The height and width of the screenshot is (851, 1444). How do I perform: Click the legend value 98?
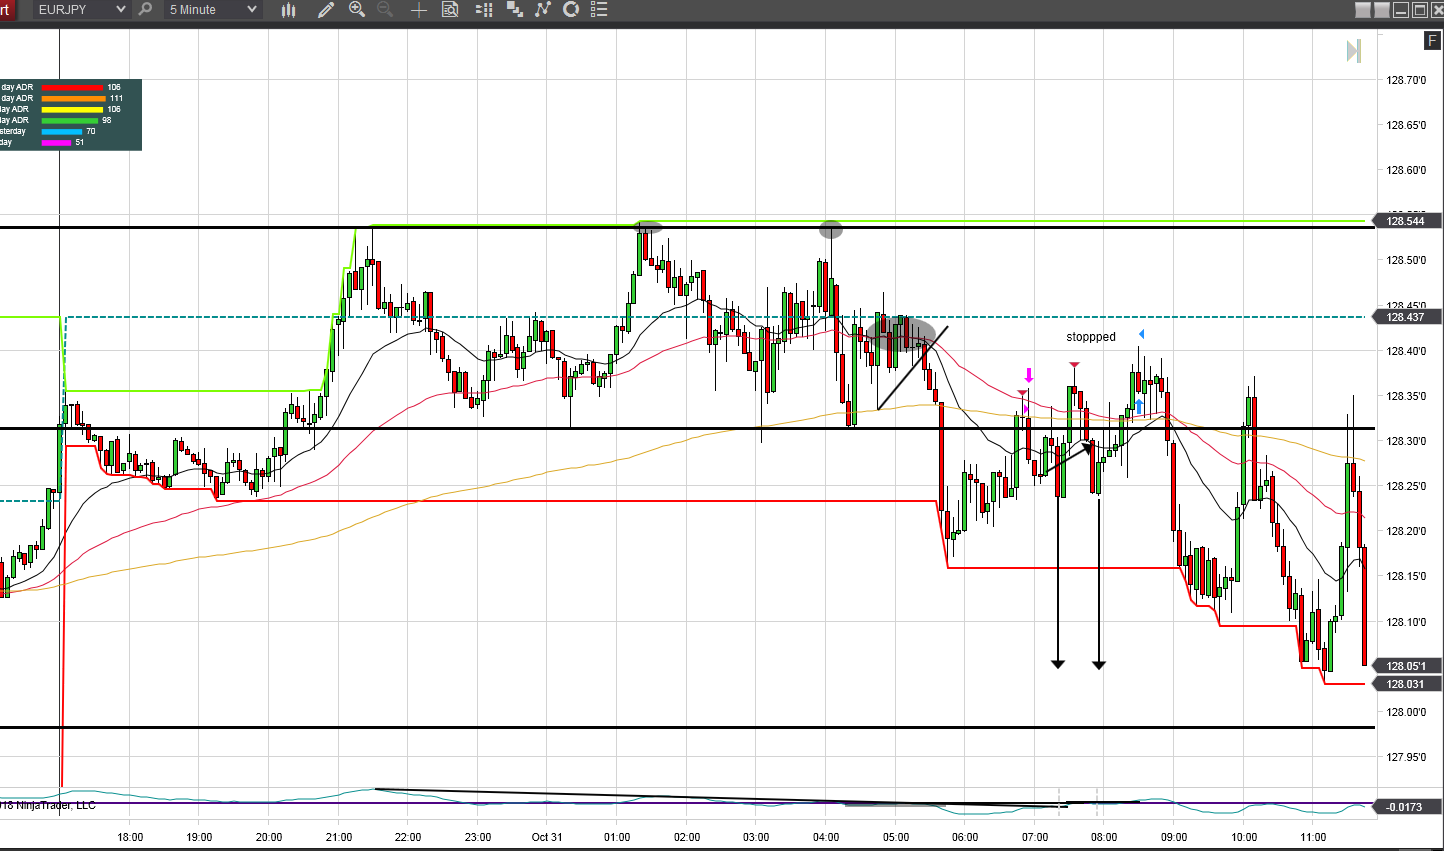[x=107, y=121]
